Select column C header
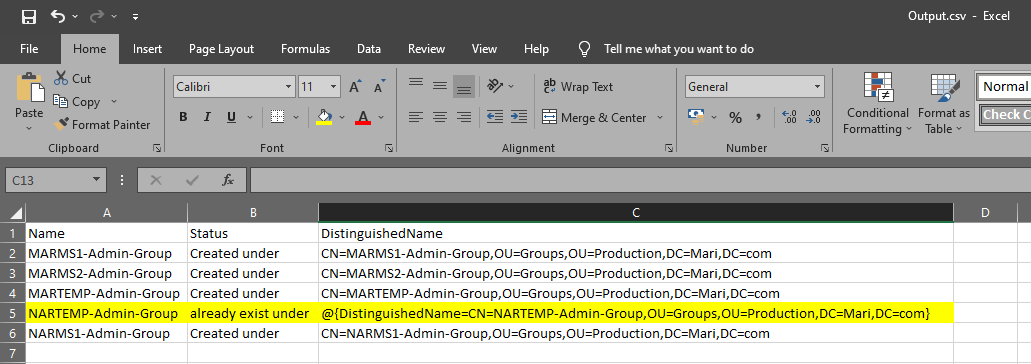This screenshot has width=1031, height=364. 635,212
